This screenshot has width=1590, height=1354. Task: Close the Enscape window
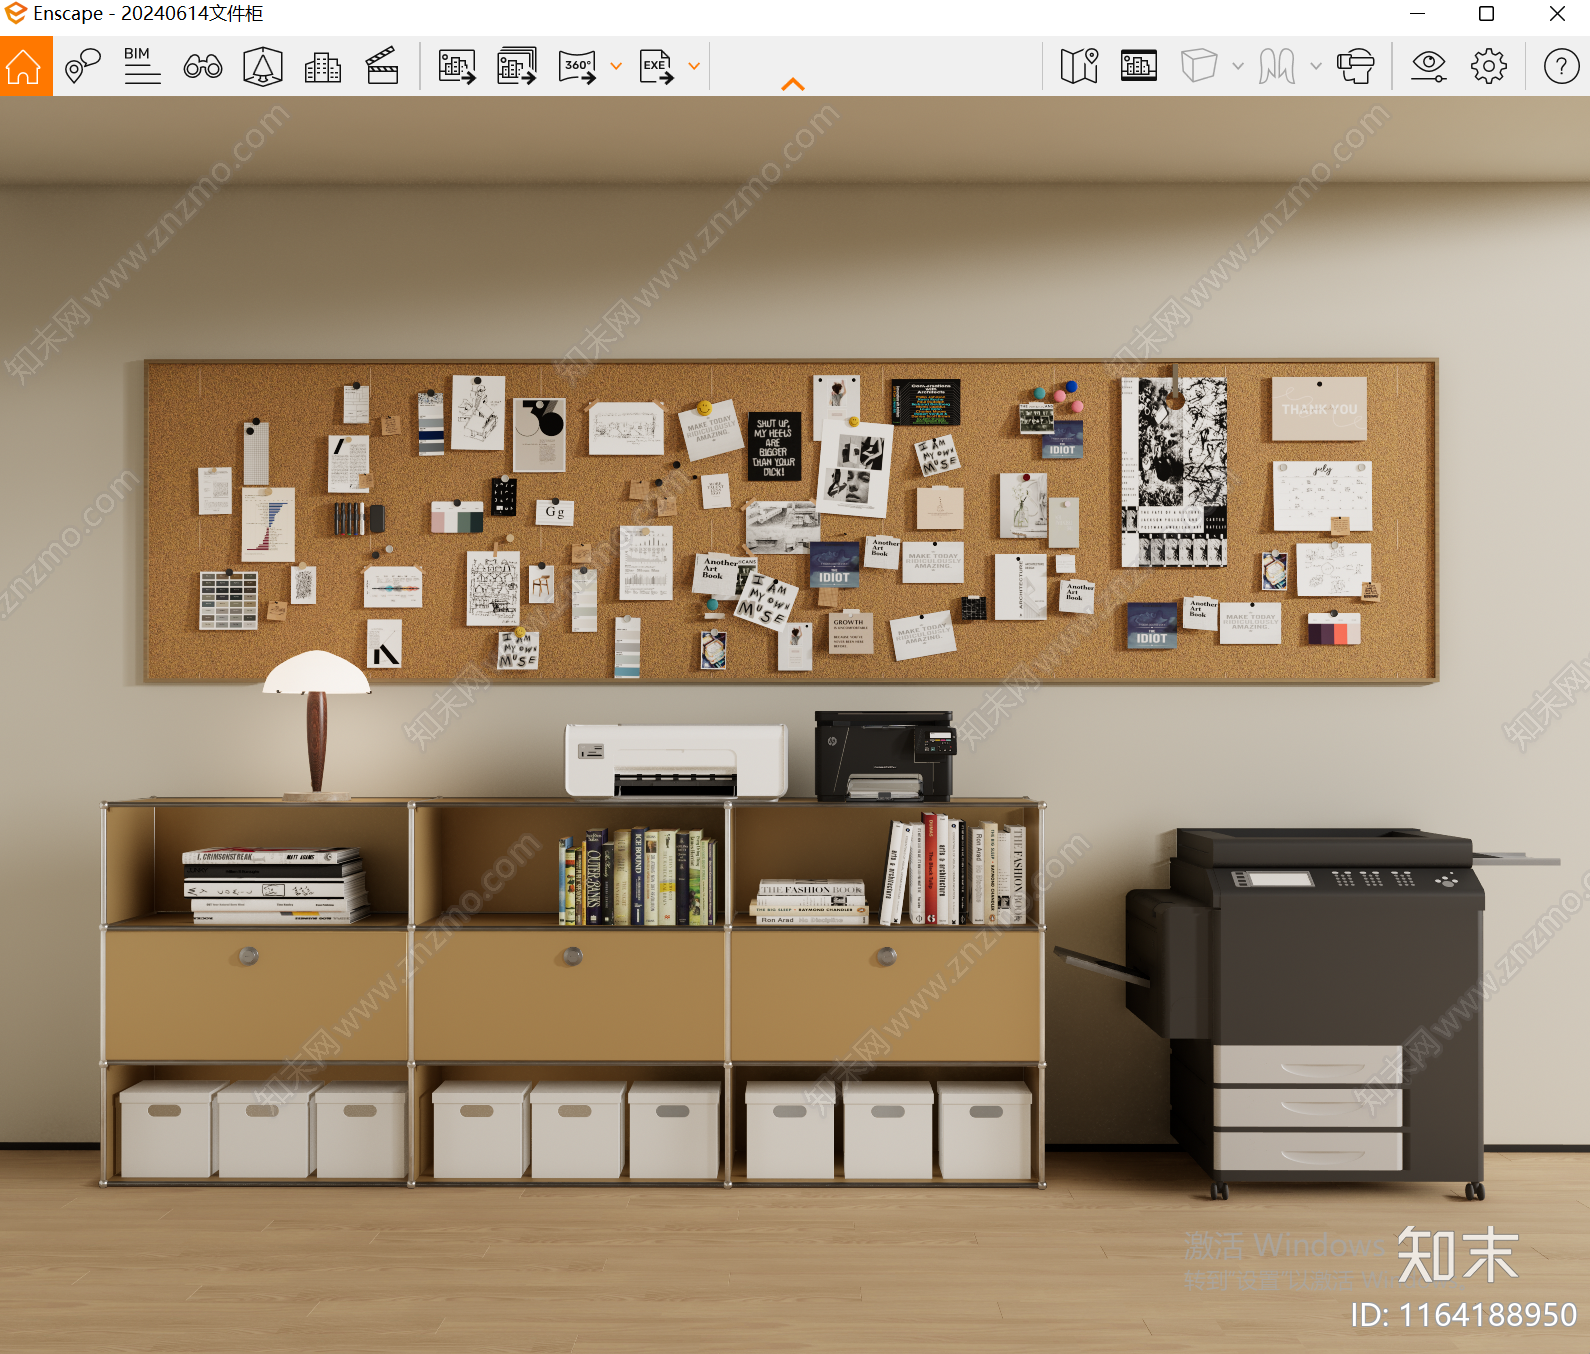point(1557,14)
